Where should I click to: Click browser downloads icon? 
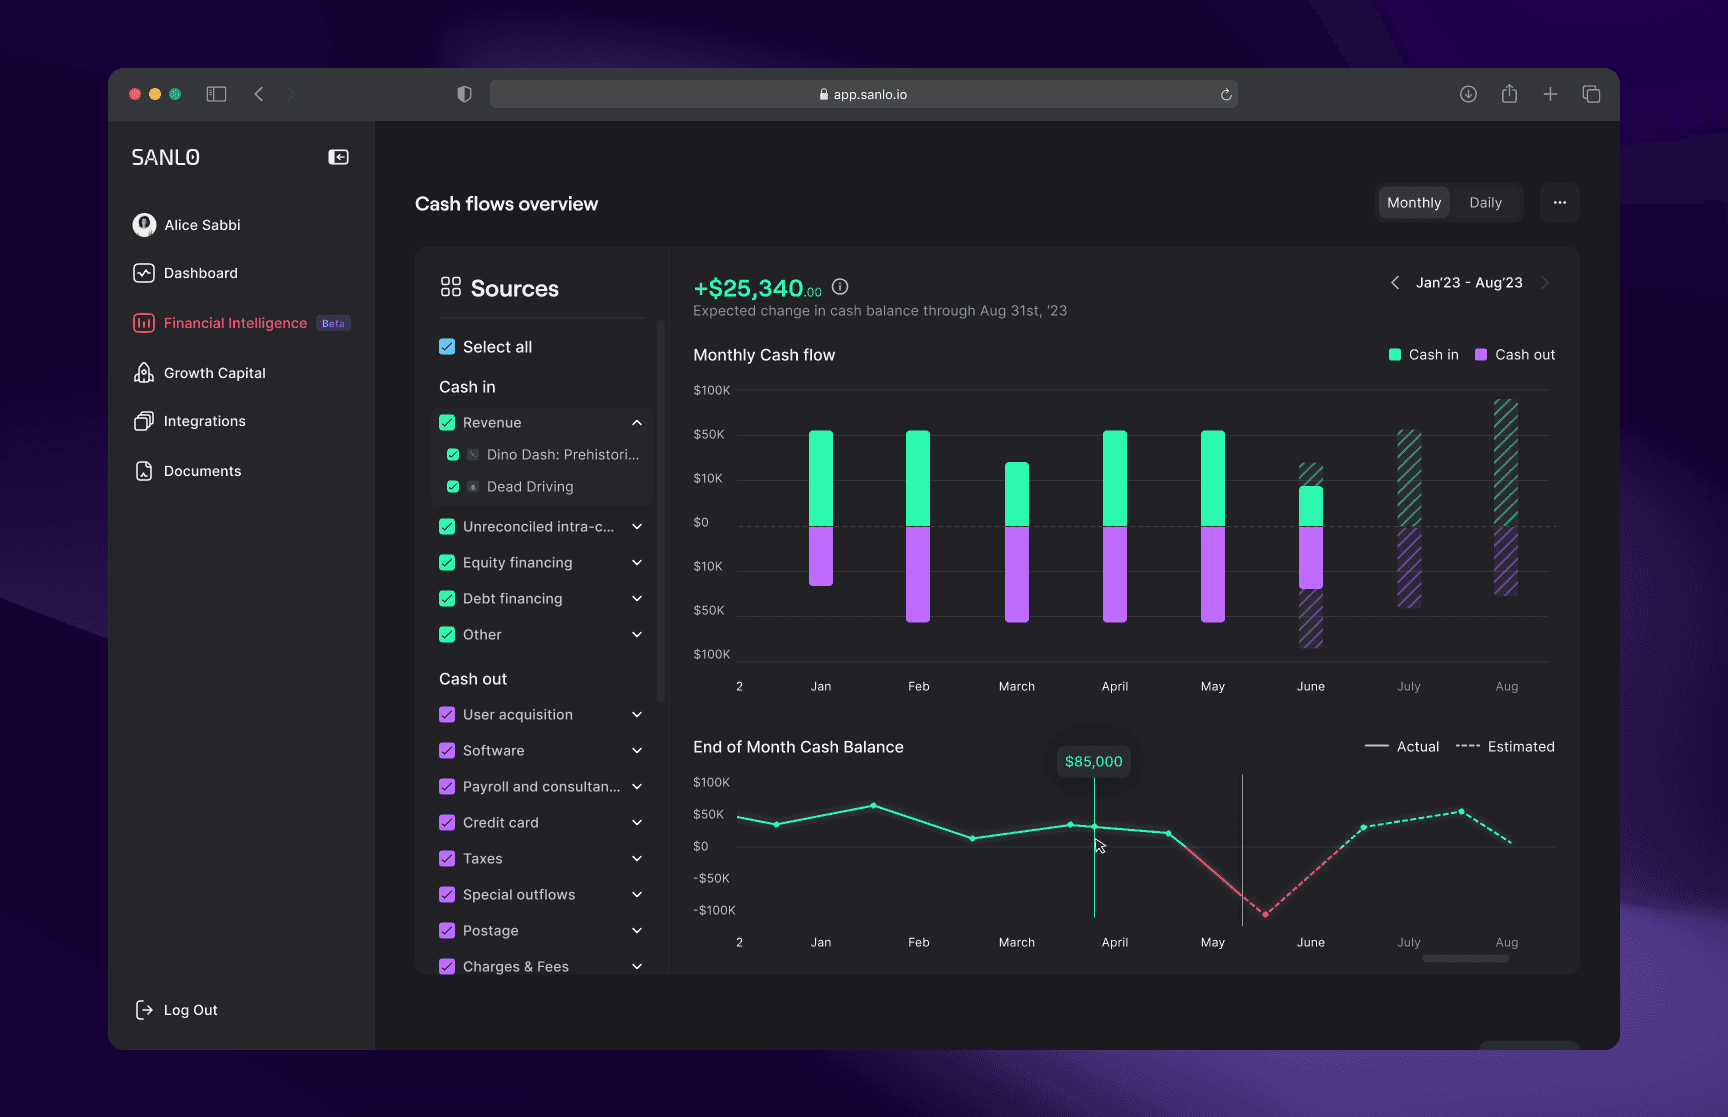1468,94
